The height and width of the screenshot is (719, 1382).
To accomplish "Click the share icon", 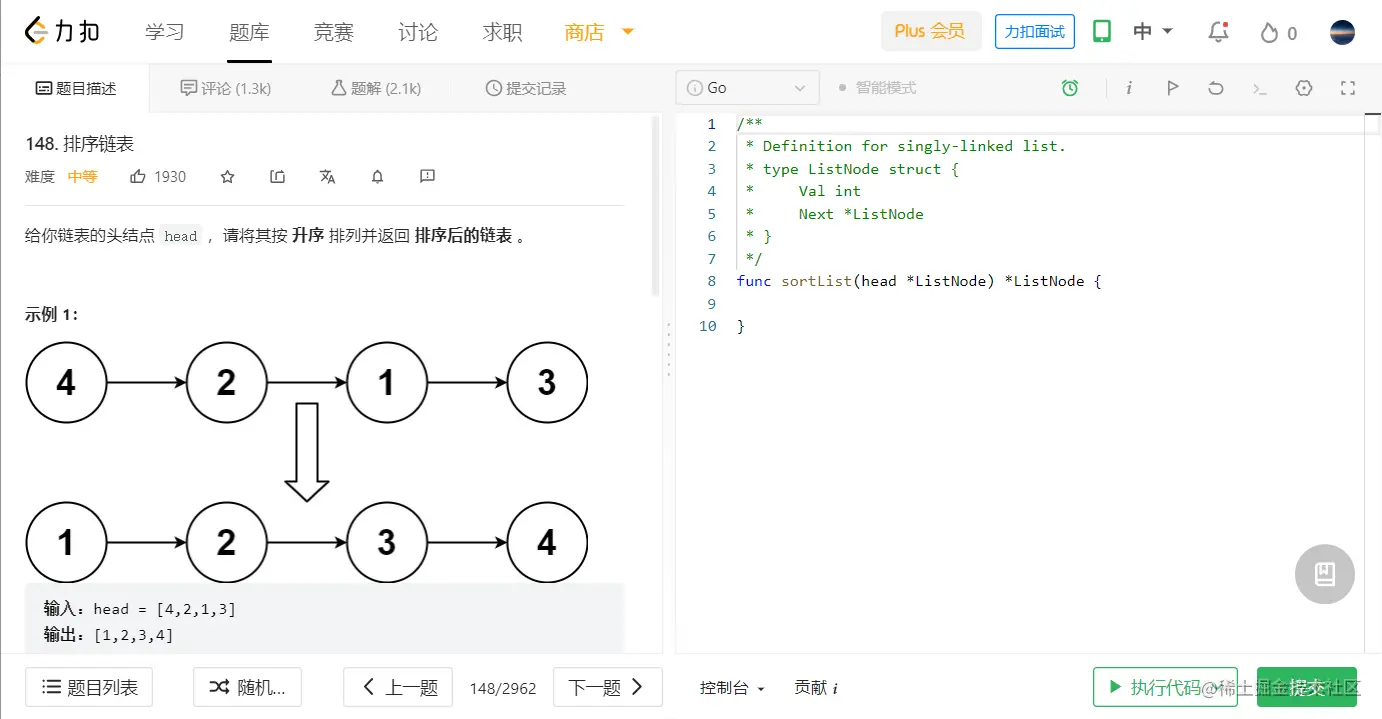I will (277, 177).
